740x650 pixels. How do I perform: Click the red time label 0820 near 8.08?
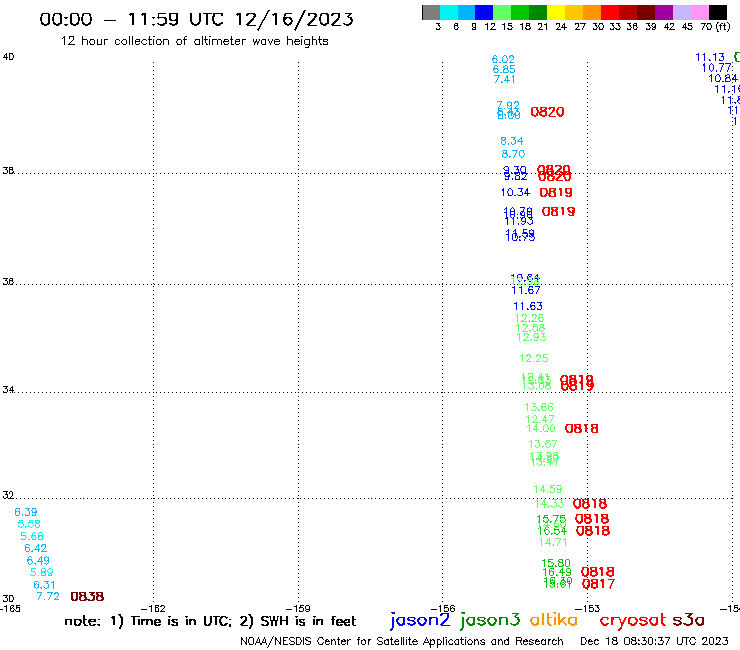click(x=547, y=112)
